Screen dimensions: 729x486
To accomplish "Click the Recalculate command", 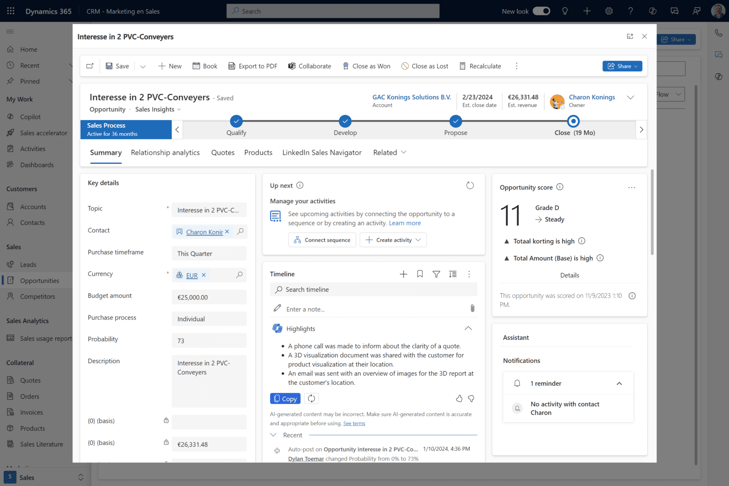I will click(x=480, y=66).
